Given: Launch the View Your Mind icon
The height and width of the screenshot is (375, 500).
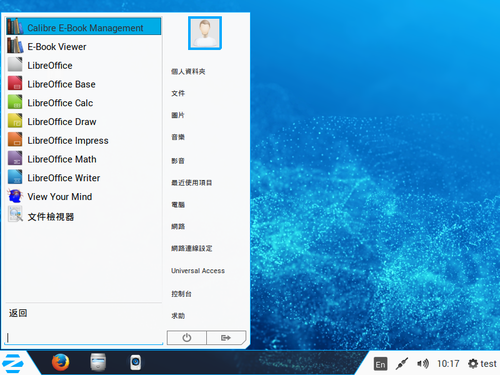Looking at the screenshot, I should point(15,196).
